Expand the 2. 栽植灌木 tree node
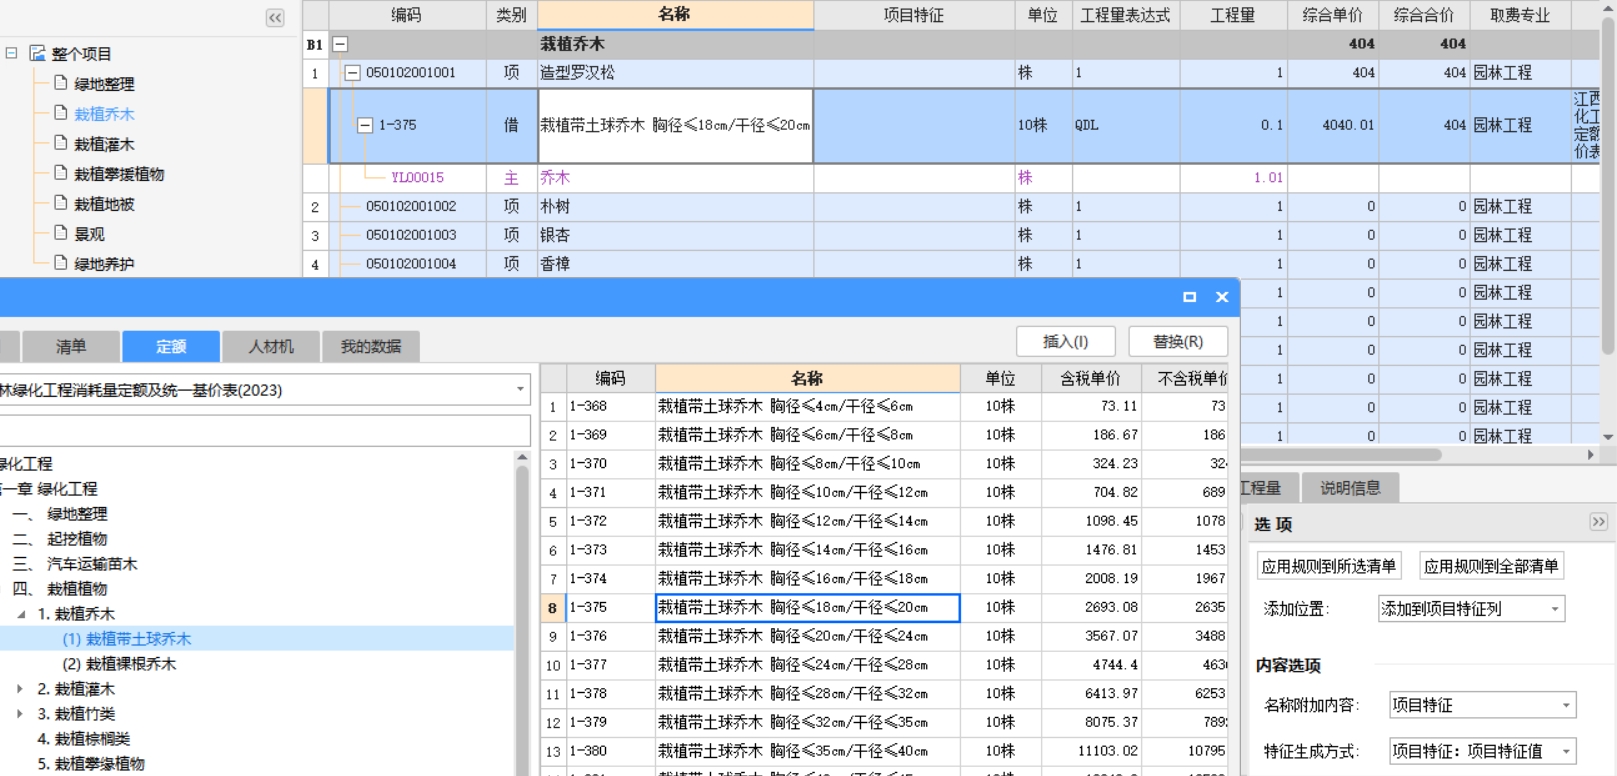 (20, 689)
